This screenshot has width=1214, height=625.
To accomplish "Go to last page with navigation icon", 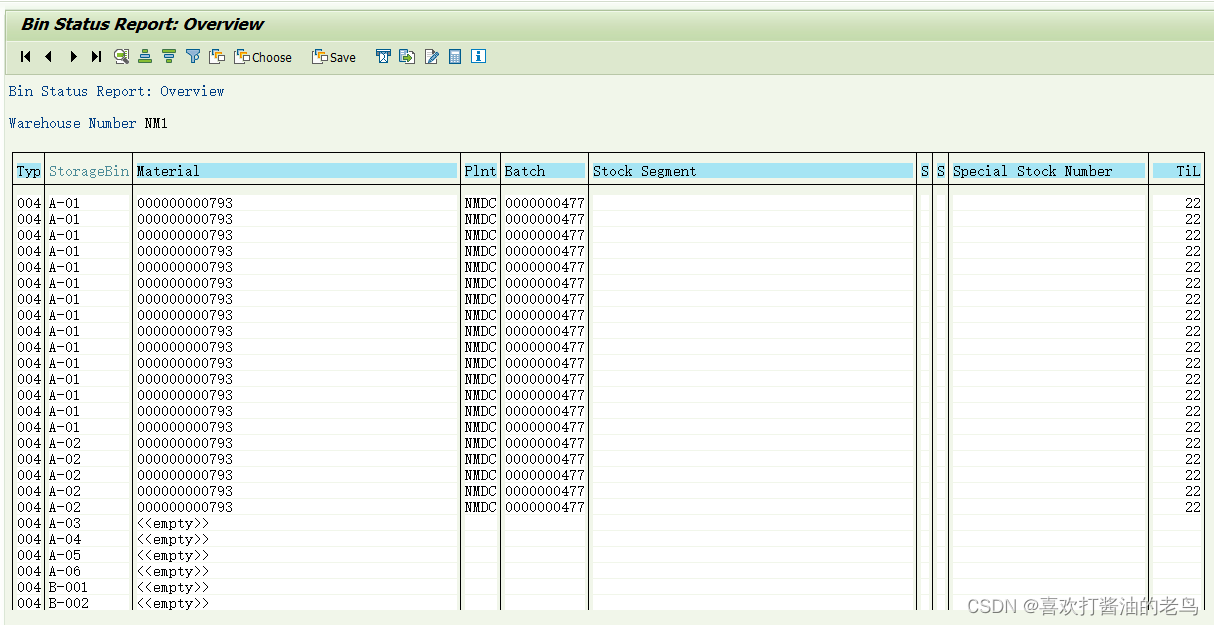I will (x=97, y=57).
